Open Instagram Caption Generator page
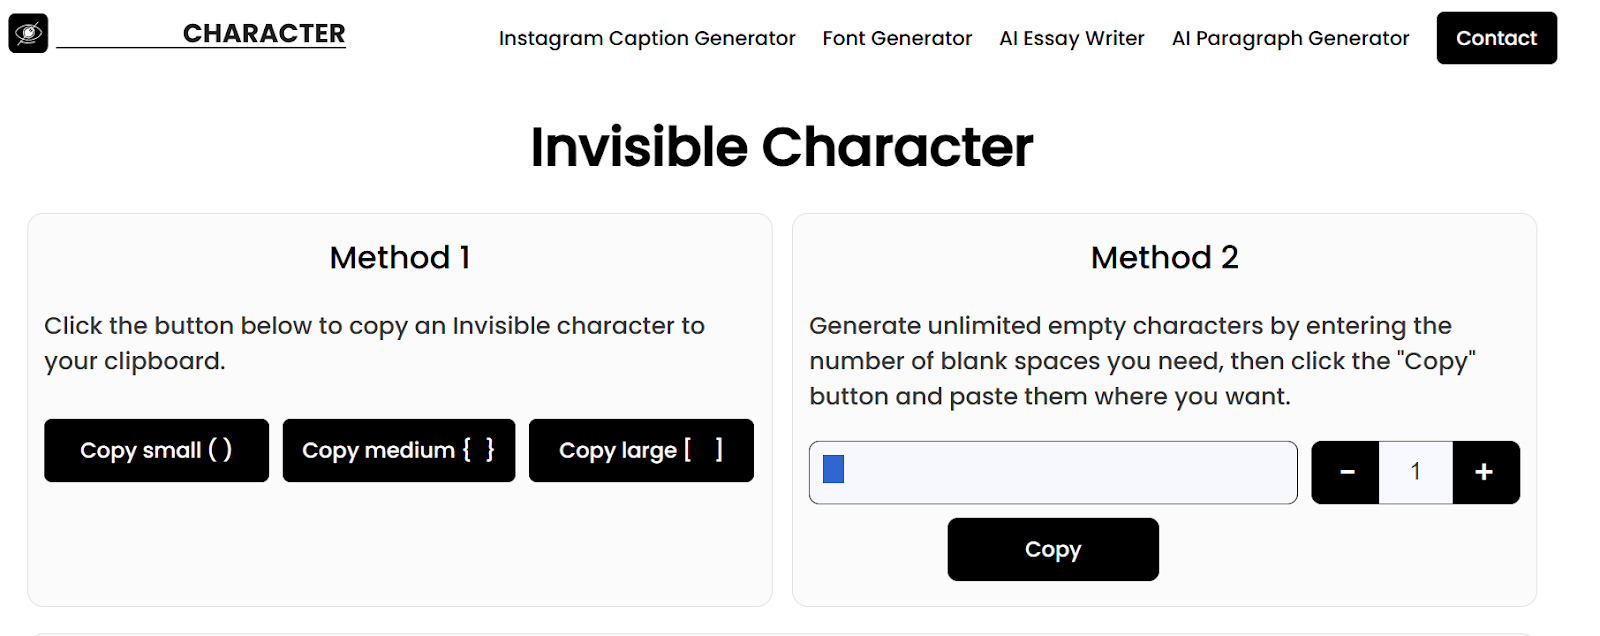 [647, 39]
